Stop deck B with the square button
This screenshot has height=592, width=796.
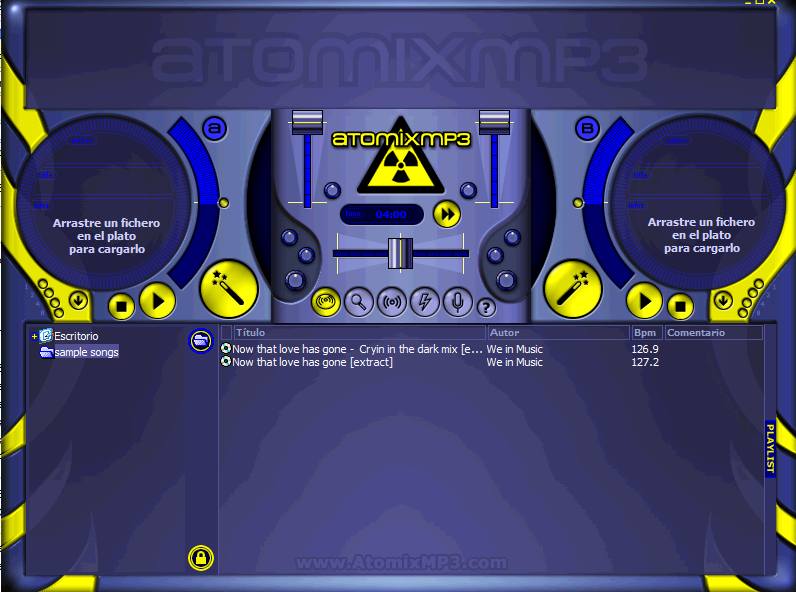(680, 306)
